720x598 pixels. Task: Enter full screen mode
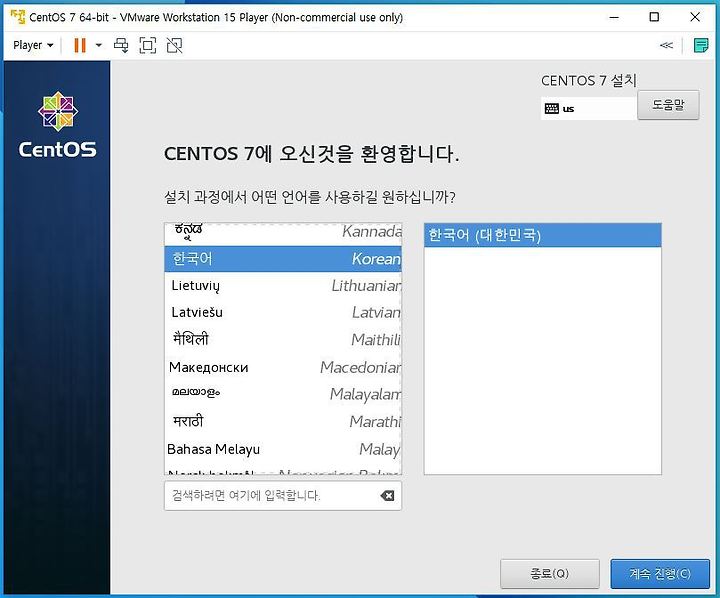point(147,45)
